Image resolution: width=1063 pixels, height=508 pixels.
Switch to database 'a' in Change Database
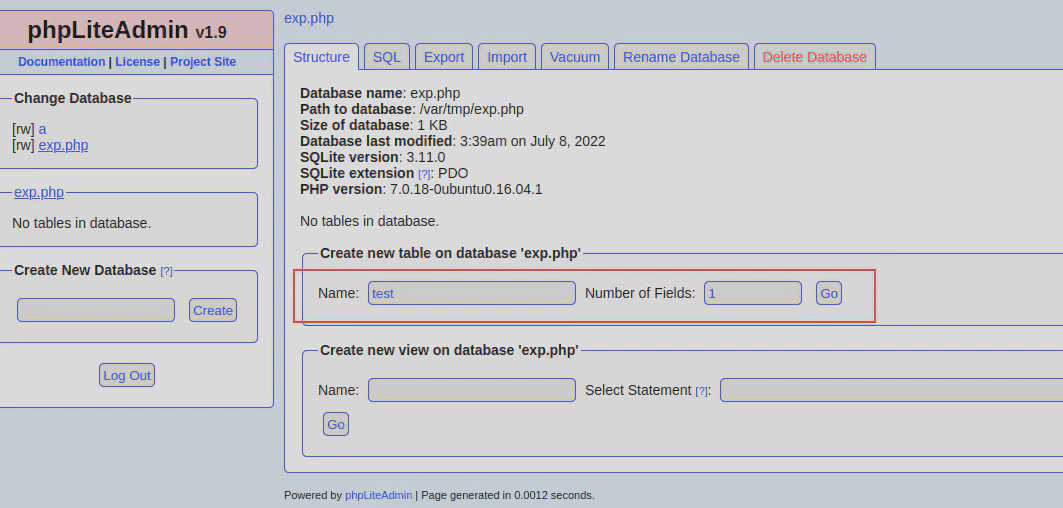[x=42, y=129]
